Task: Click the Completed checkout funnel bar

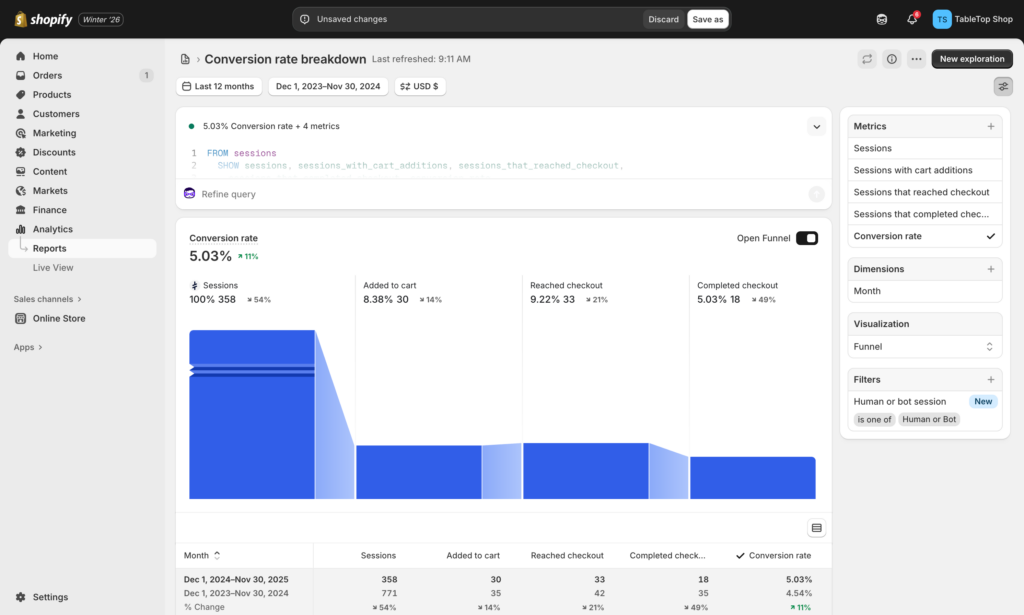Action: [753, 478]
